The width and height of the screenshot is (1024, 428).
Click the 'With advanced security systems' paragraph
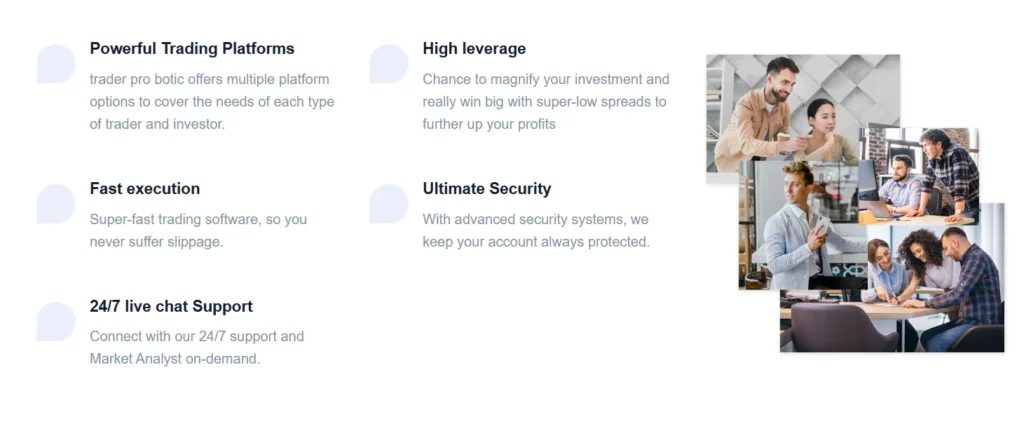coord(536,230)
